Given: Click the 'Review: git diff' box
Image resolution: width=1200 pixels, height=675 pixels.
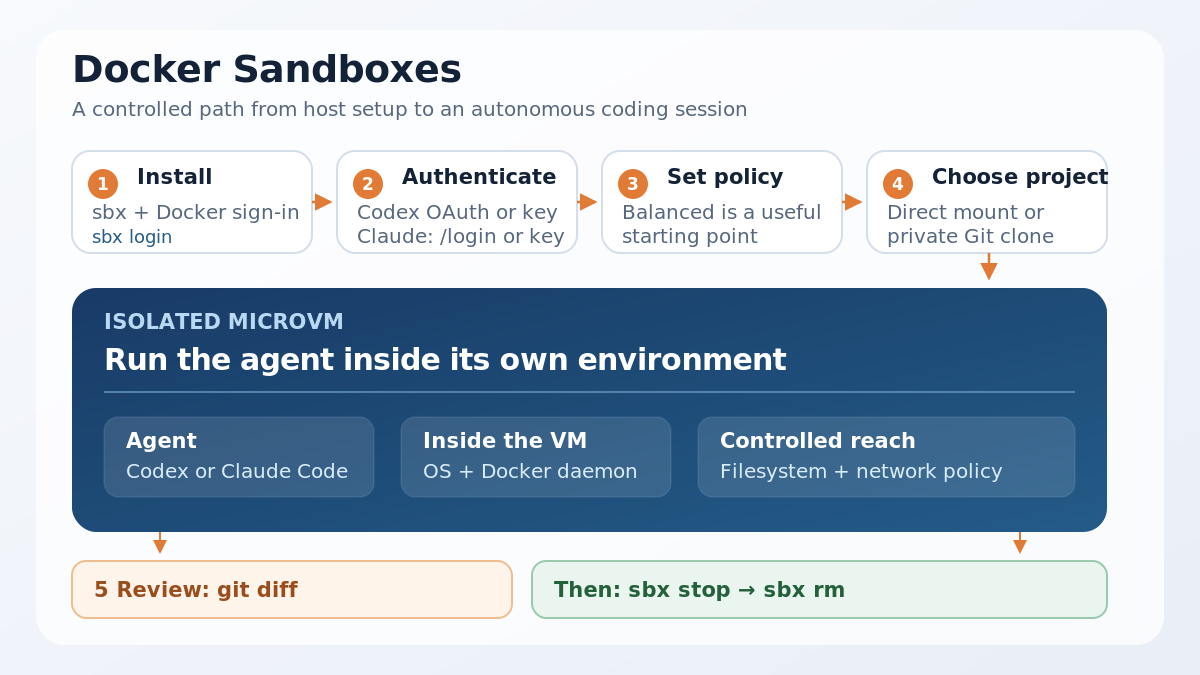Looking at the screenshot, I should click(292, 590).
